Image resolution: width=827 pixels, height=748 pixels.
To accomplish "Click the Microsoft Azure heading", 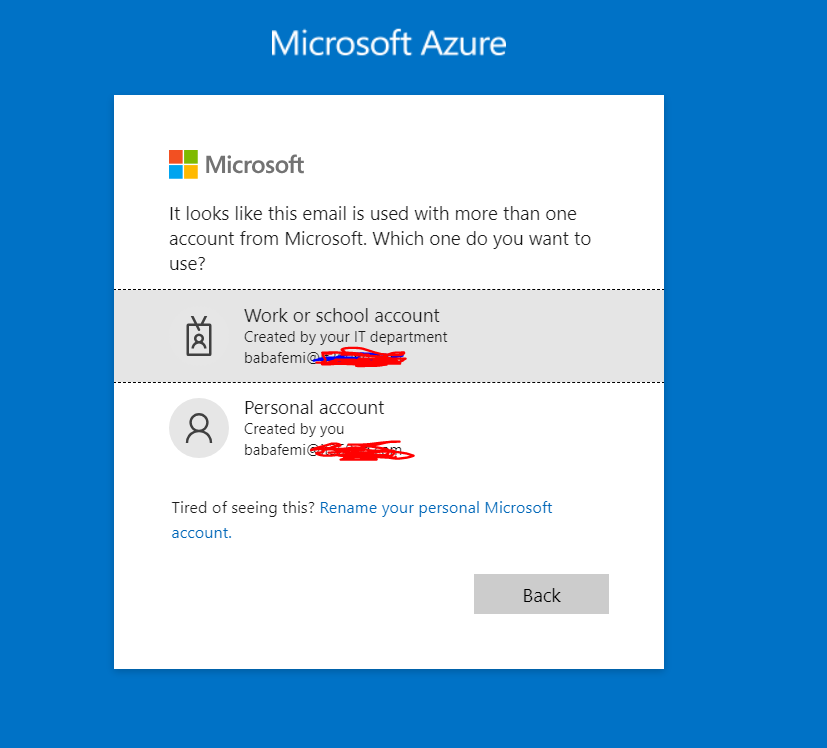I will (388, 43).
